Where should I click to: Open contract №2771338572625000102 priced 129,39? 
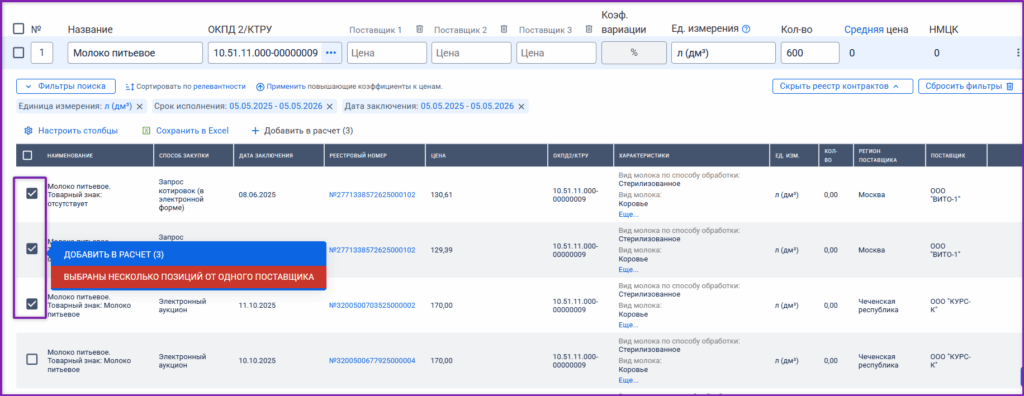372,250
